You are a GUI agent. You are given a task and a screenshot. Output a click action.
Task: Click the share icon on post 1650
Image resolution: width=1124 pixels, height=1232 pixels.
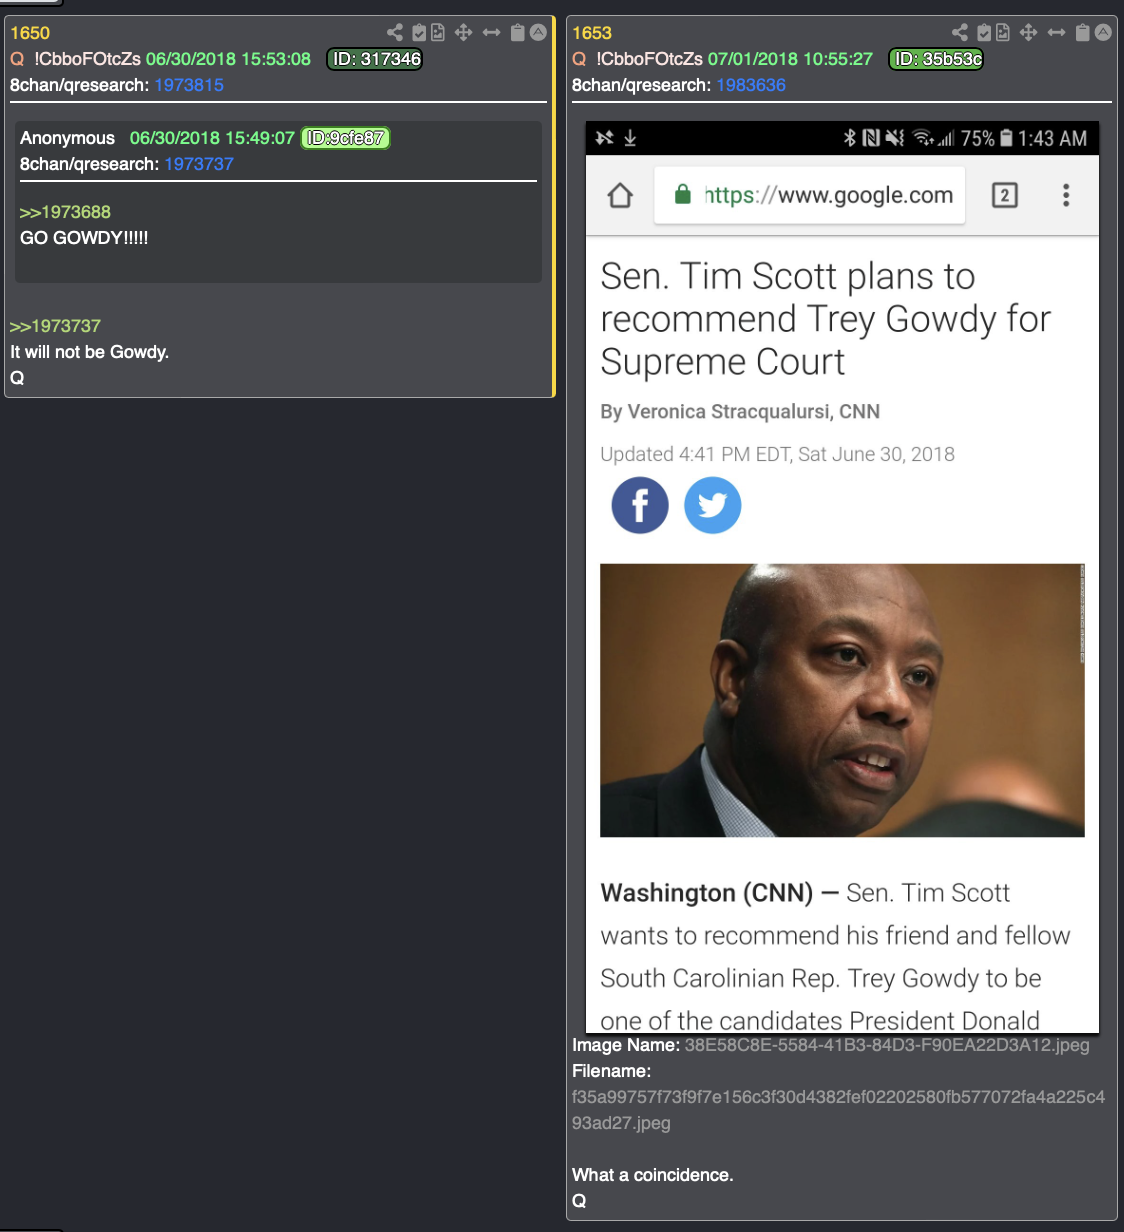tap(395, 33)
